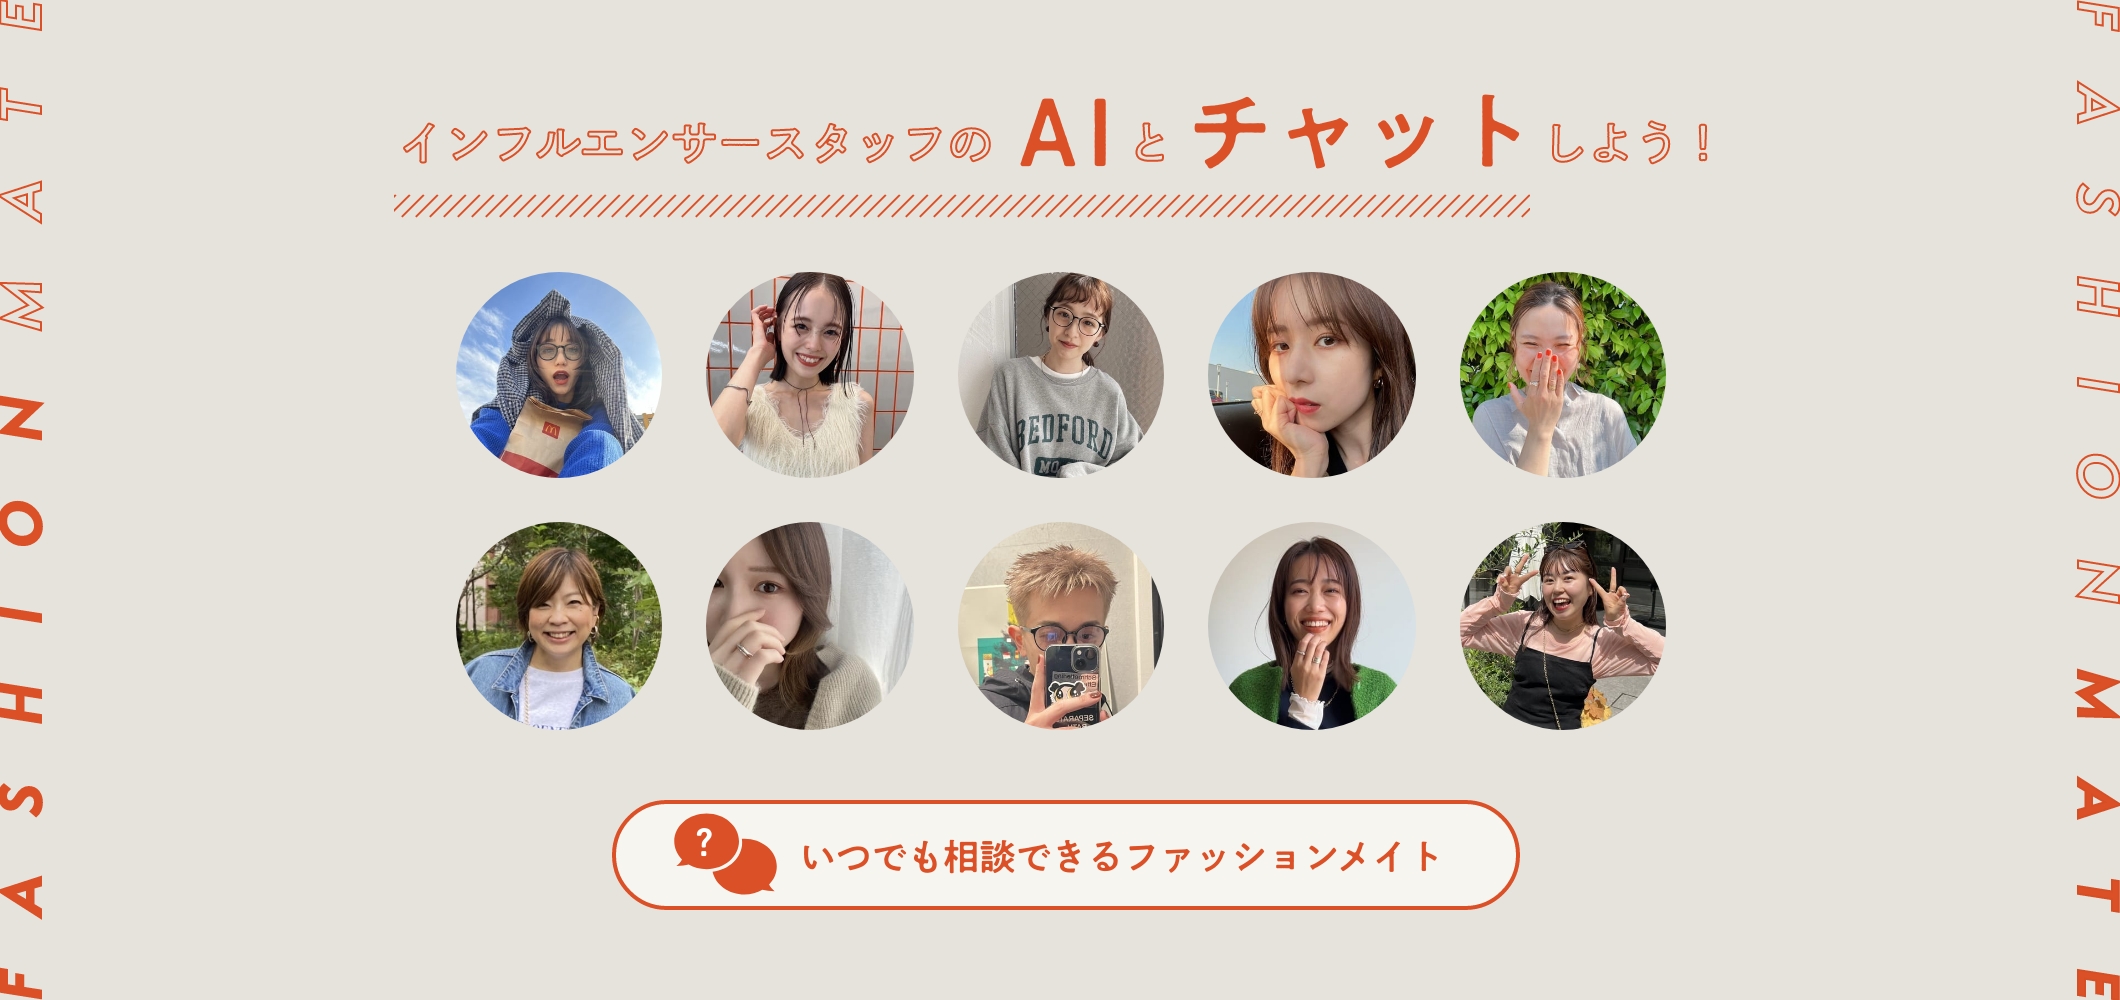Screen dimensions: 2120x1000
Task: Click the しよう！ text at headline end
Action: tap(1630, 143)
